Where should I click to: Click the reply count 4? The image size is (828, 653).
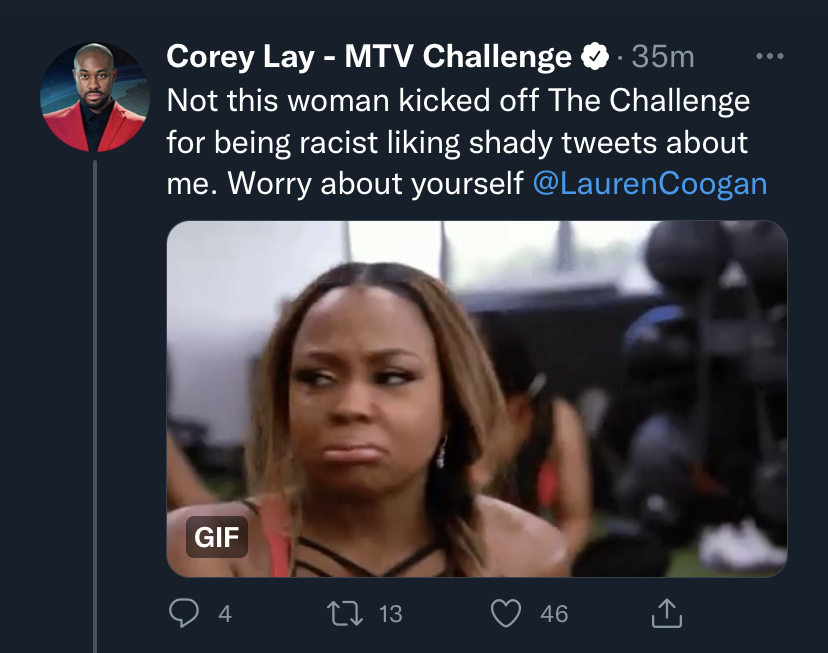tap(225, 614)
